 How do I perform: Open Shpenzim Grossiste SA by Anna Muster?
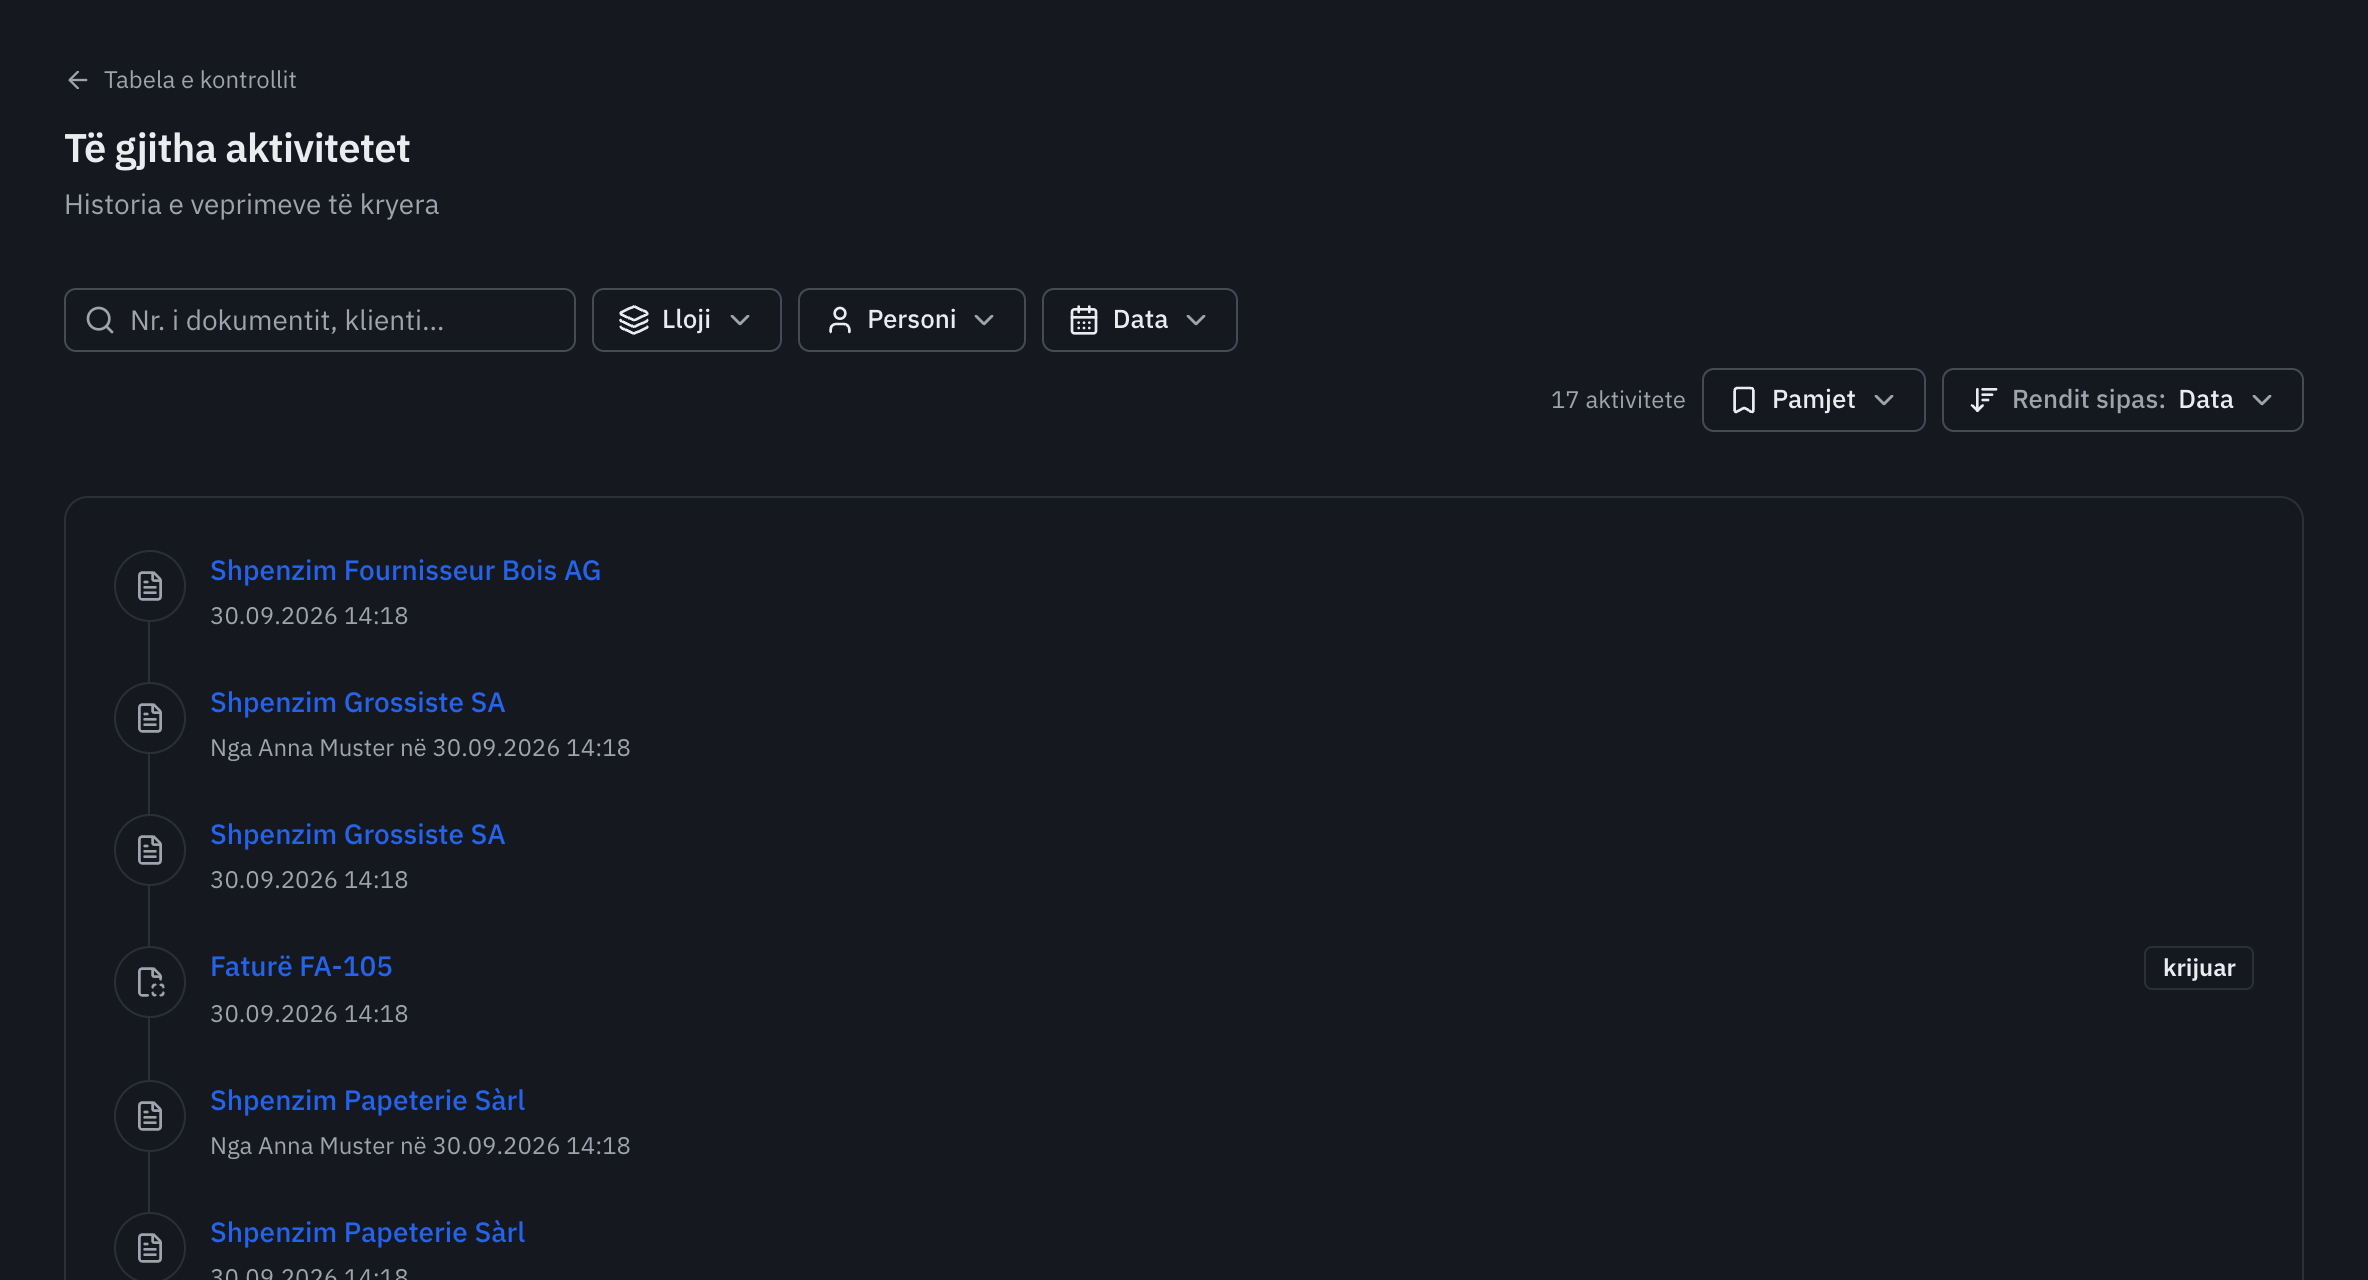(x=357, y=702)
